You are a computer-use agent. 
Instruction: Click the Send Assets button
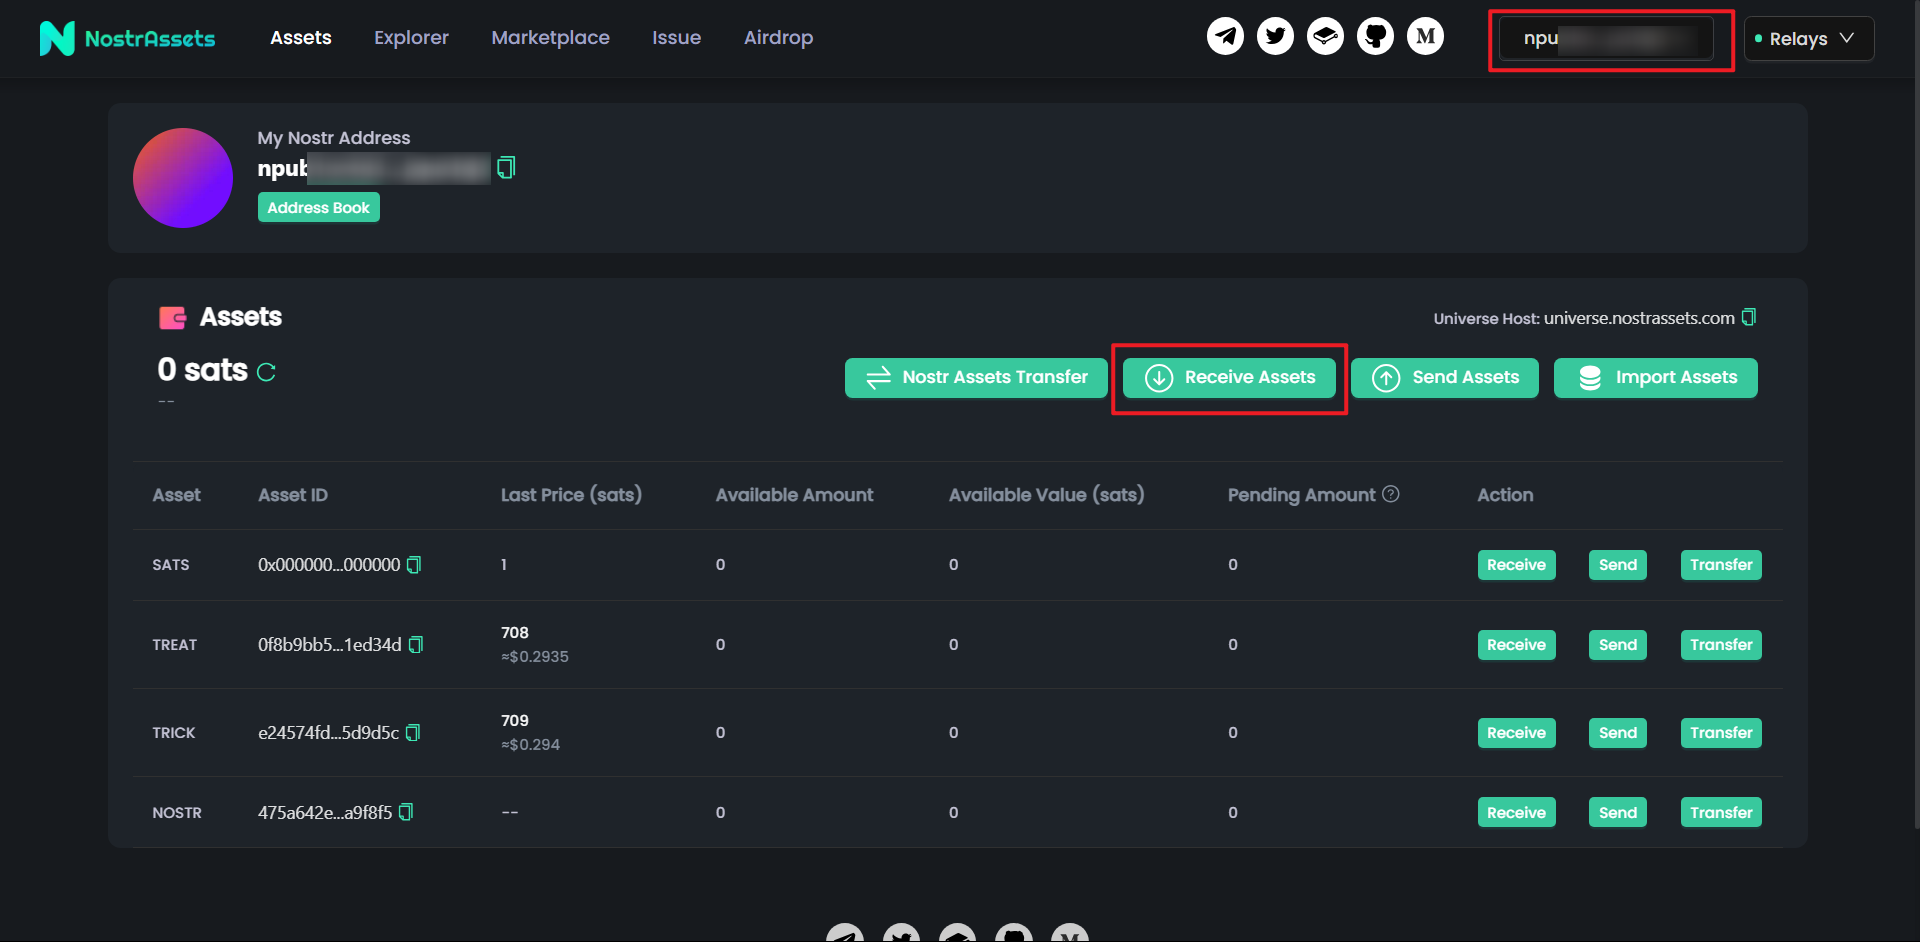pos(1445,378)
